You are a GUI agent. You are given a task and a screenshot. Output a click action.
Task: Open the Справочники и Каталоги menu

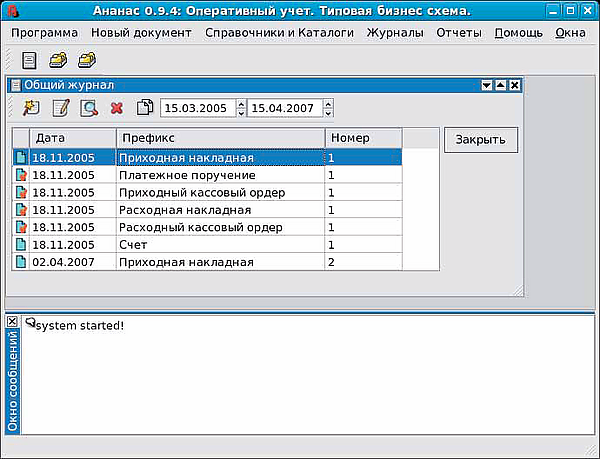279,33
